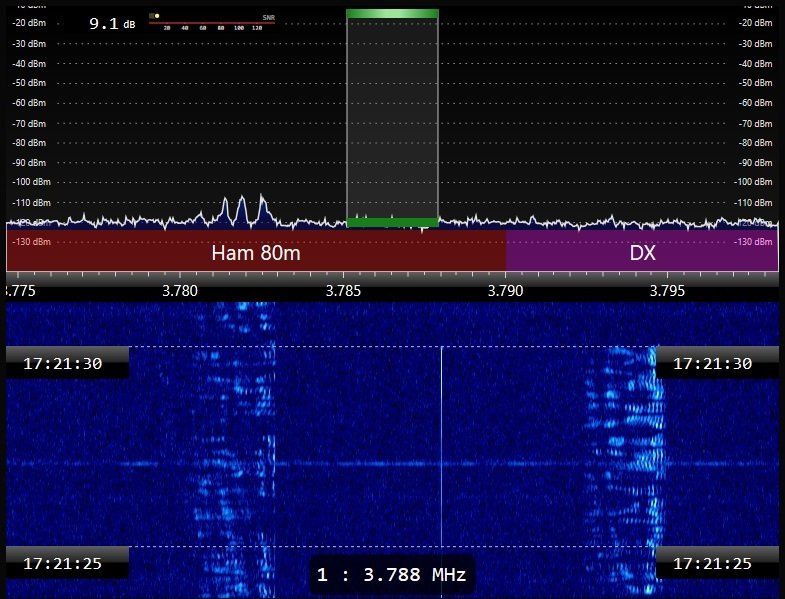Click the DX band segment label
This screenshot has height=599, width=785.
(642, 252)
